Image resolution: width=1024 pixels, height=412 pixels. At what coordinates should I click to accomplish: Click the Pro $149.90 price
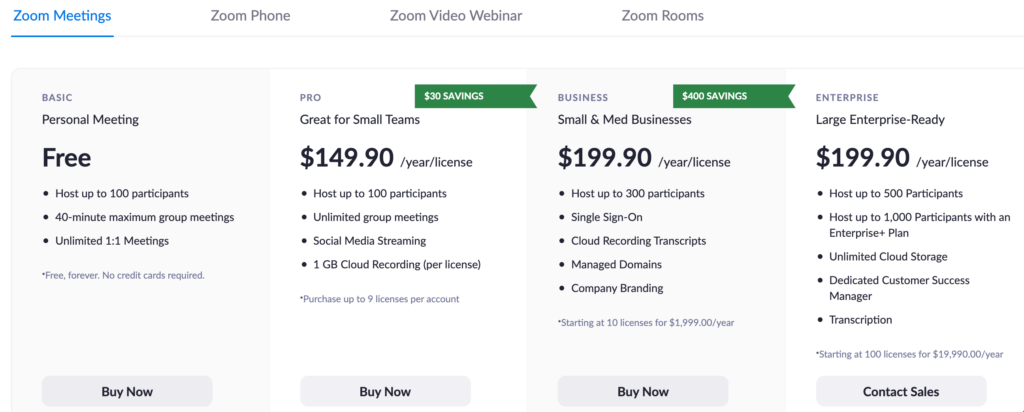(x=347, y=157)
